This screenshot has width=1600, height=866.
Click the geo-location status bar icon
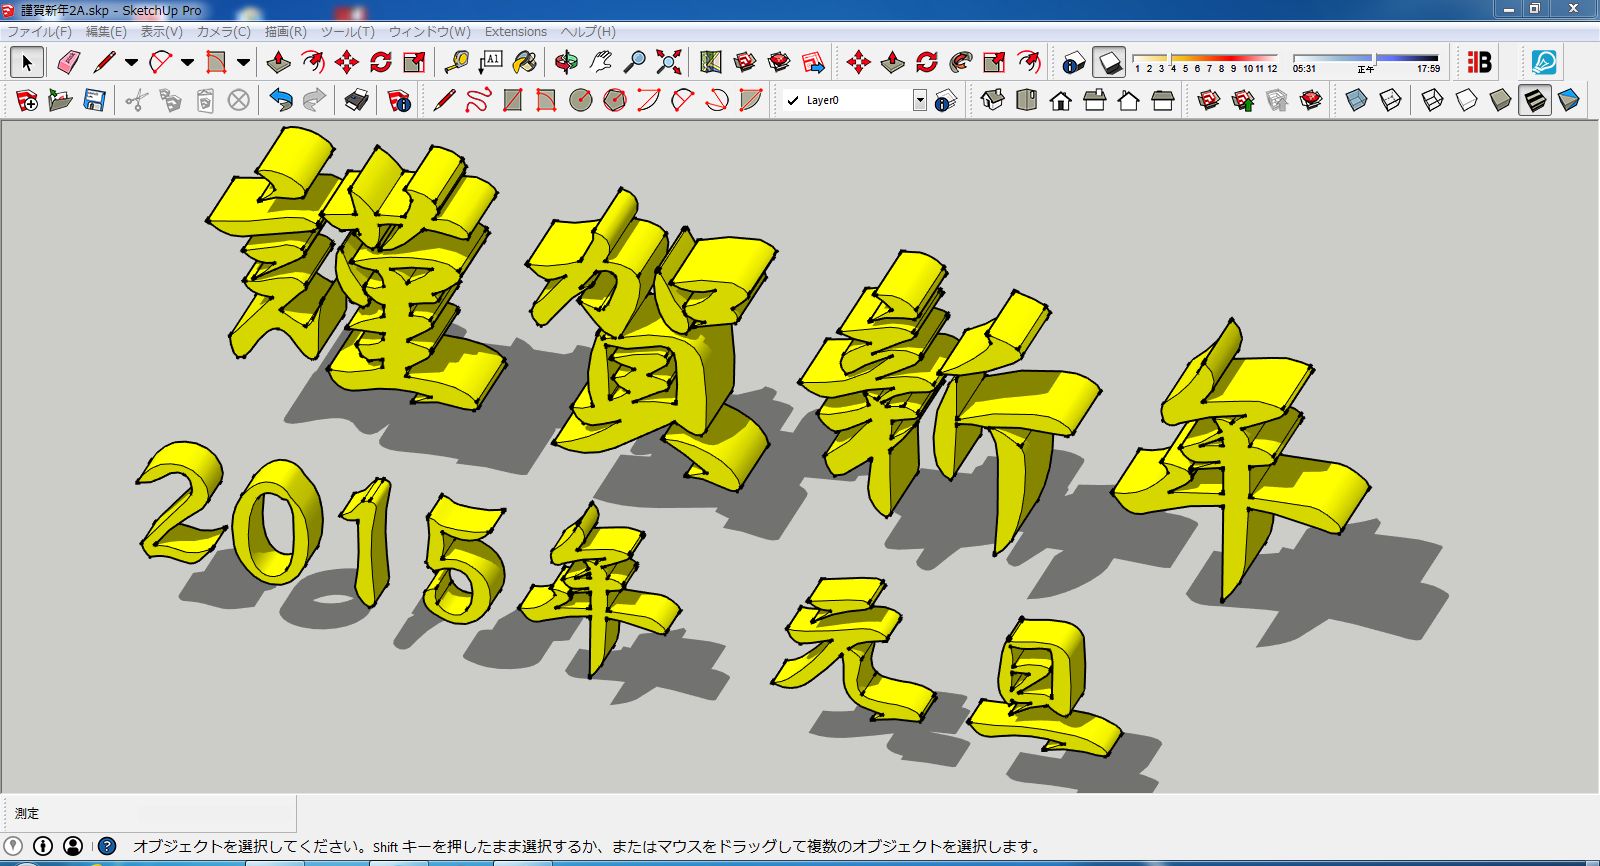(13, 846)
